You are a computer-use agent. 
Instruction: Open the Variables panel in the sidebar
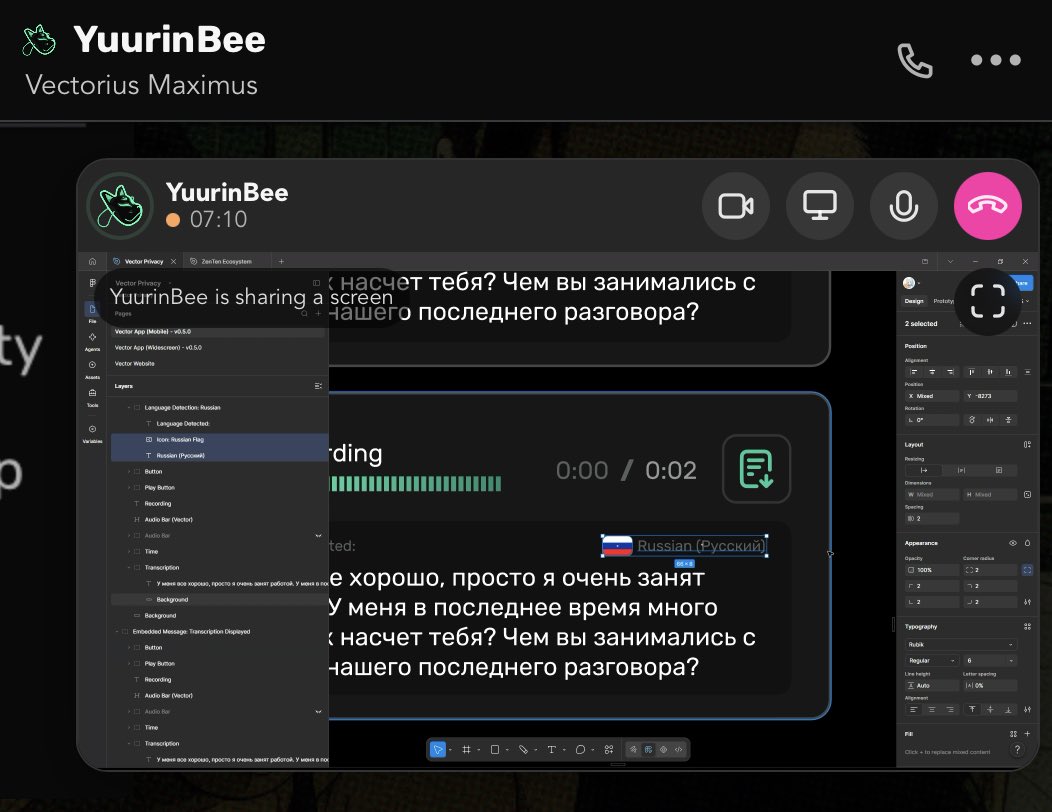93,434
